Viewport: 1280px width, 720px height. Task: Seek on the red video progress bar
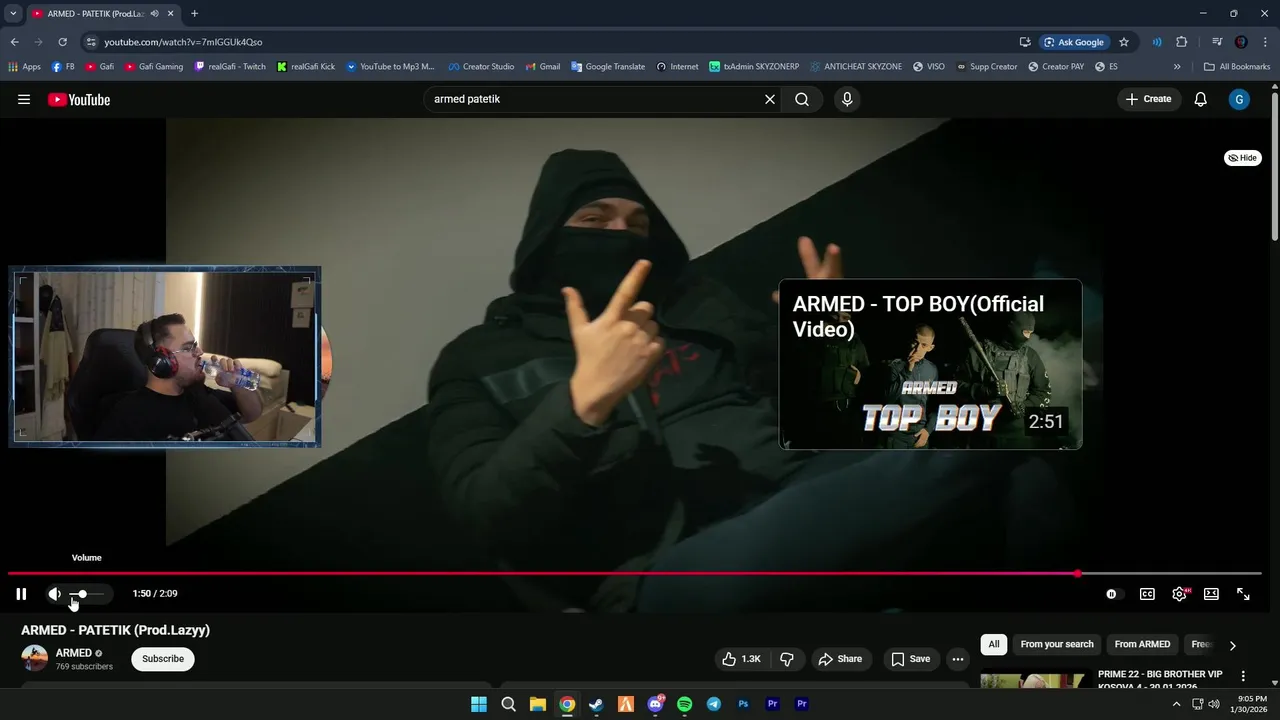(634, 574)
